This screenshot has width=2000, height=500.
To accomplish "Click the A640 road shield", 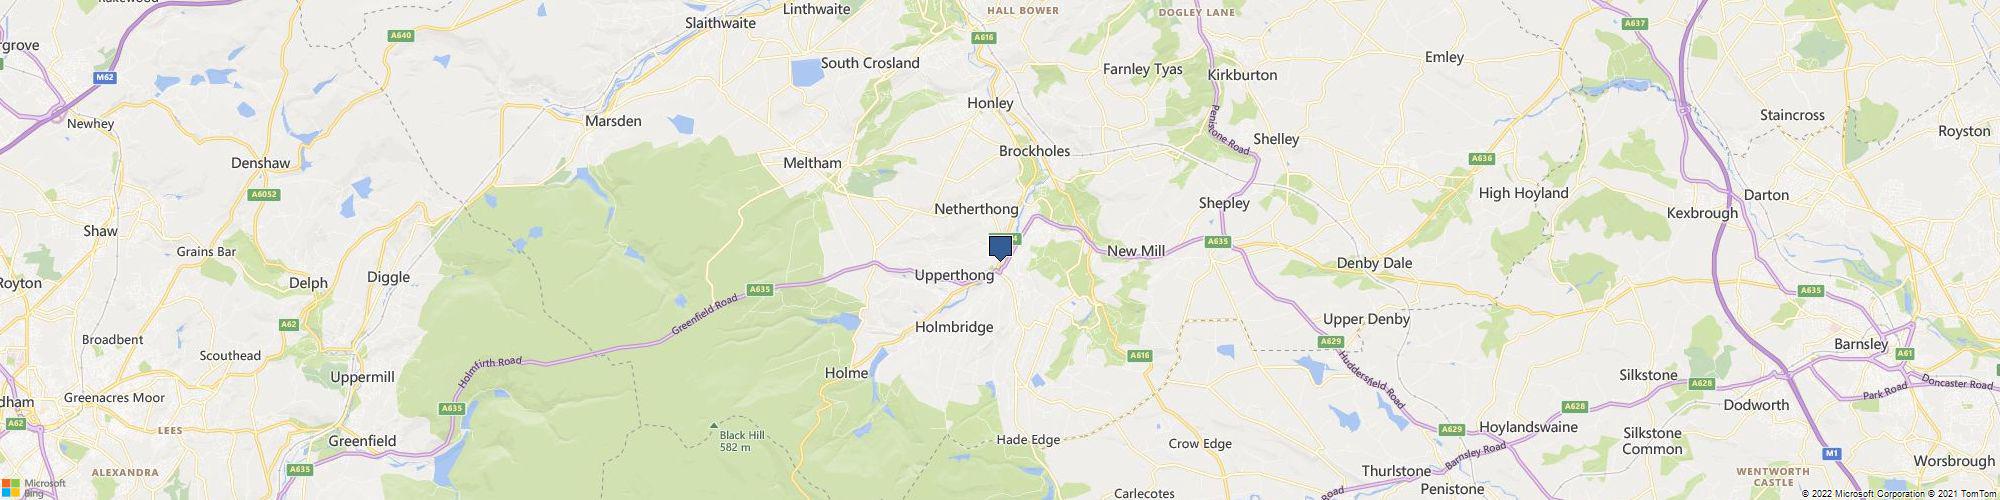I will 401,36.
